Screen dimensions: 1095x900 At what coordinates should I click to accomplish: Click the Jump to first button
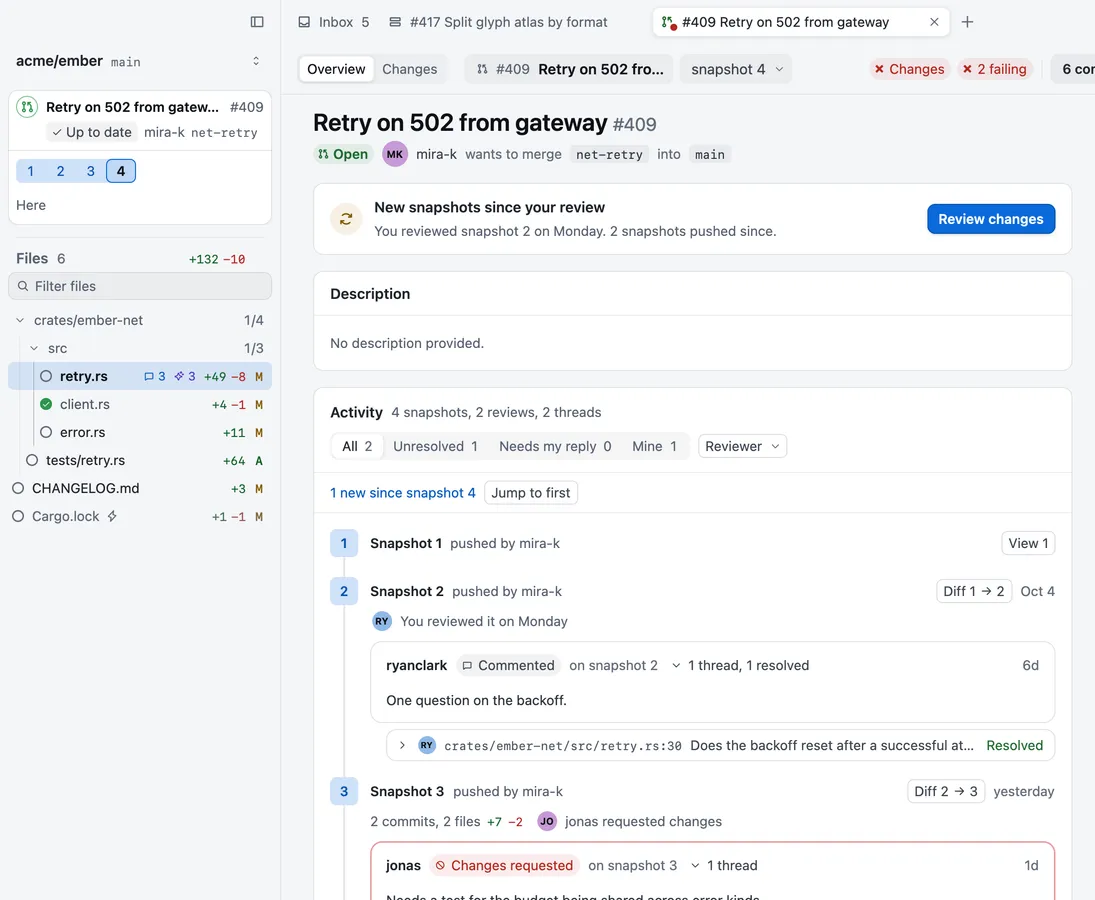(531, 493)
